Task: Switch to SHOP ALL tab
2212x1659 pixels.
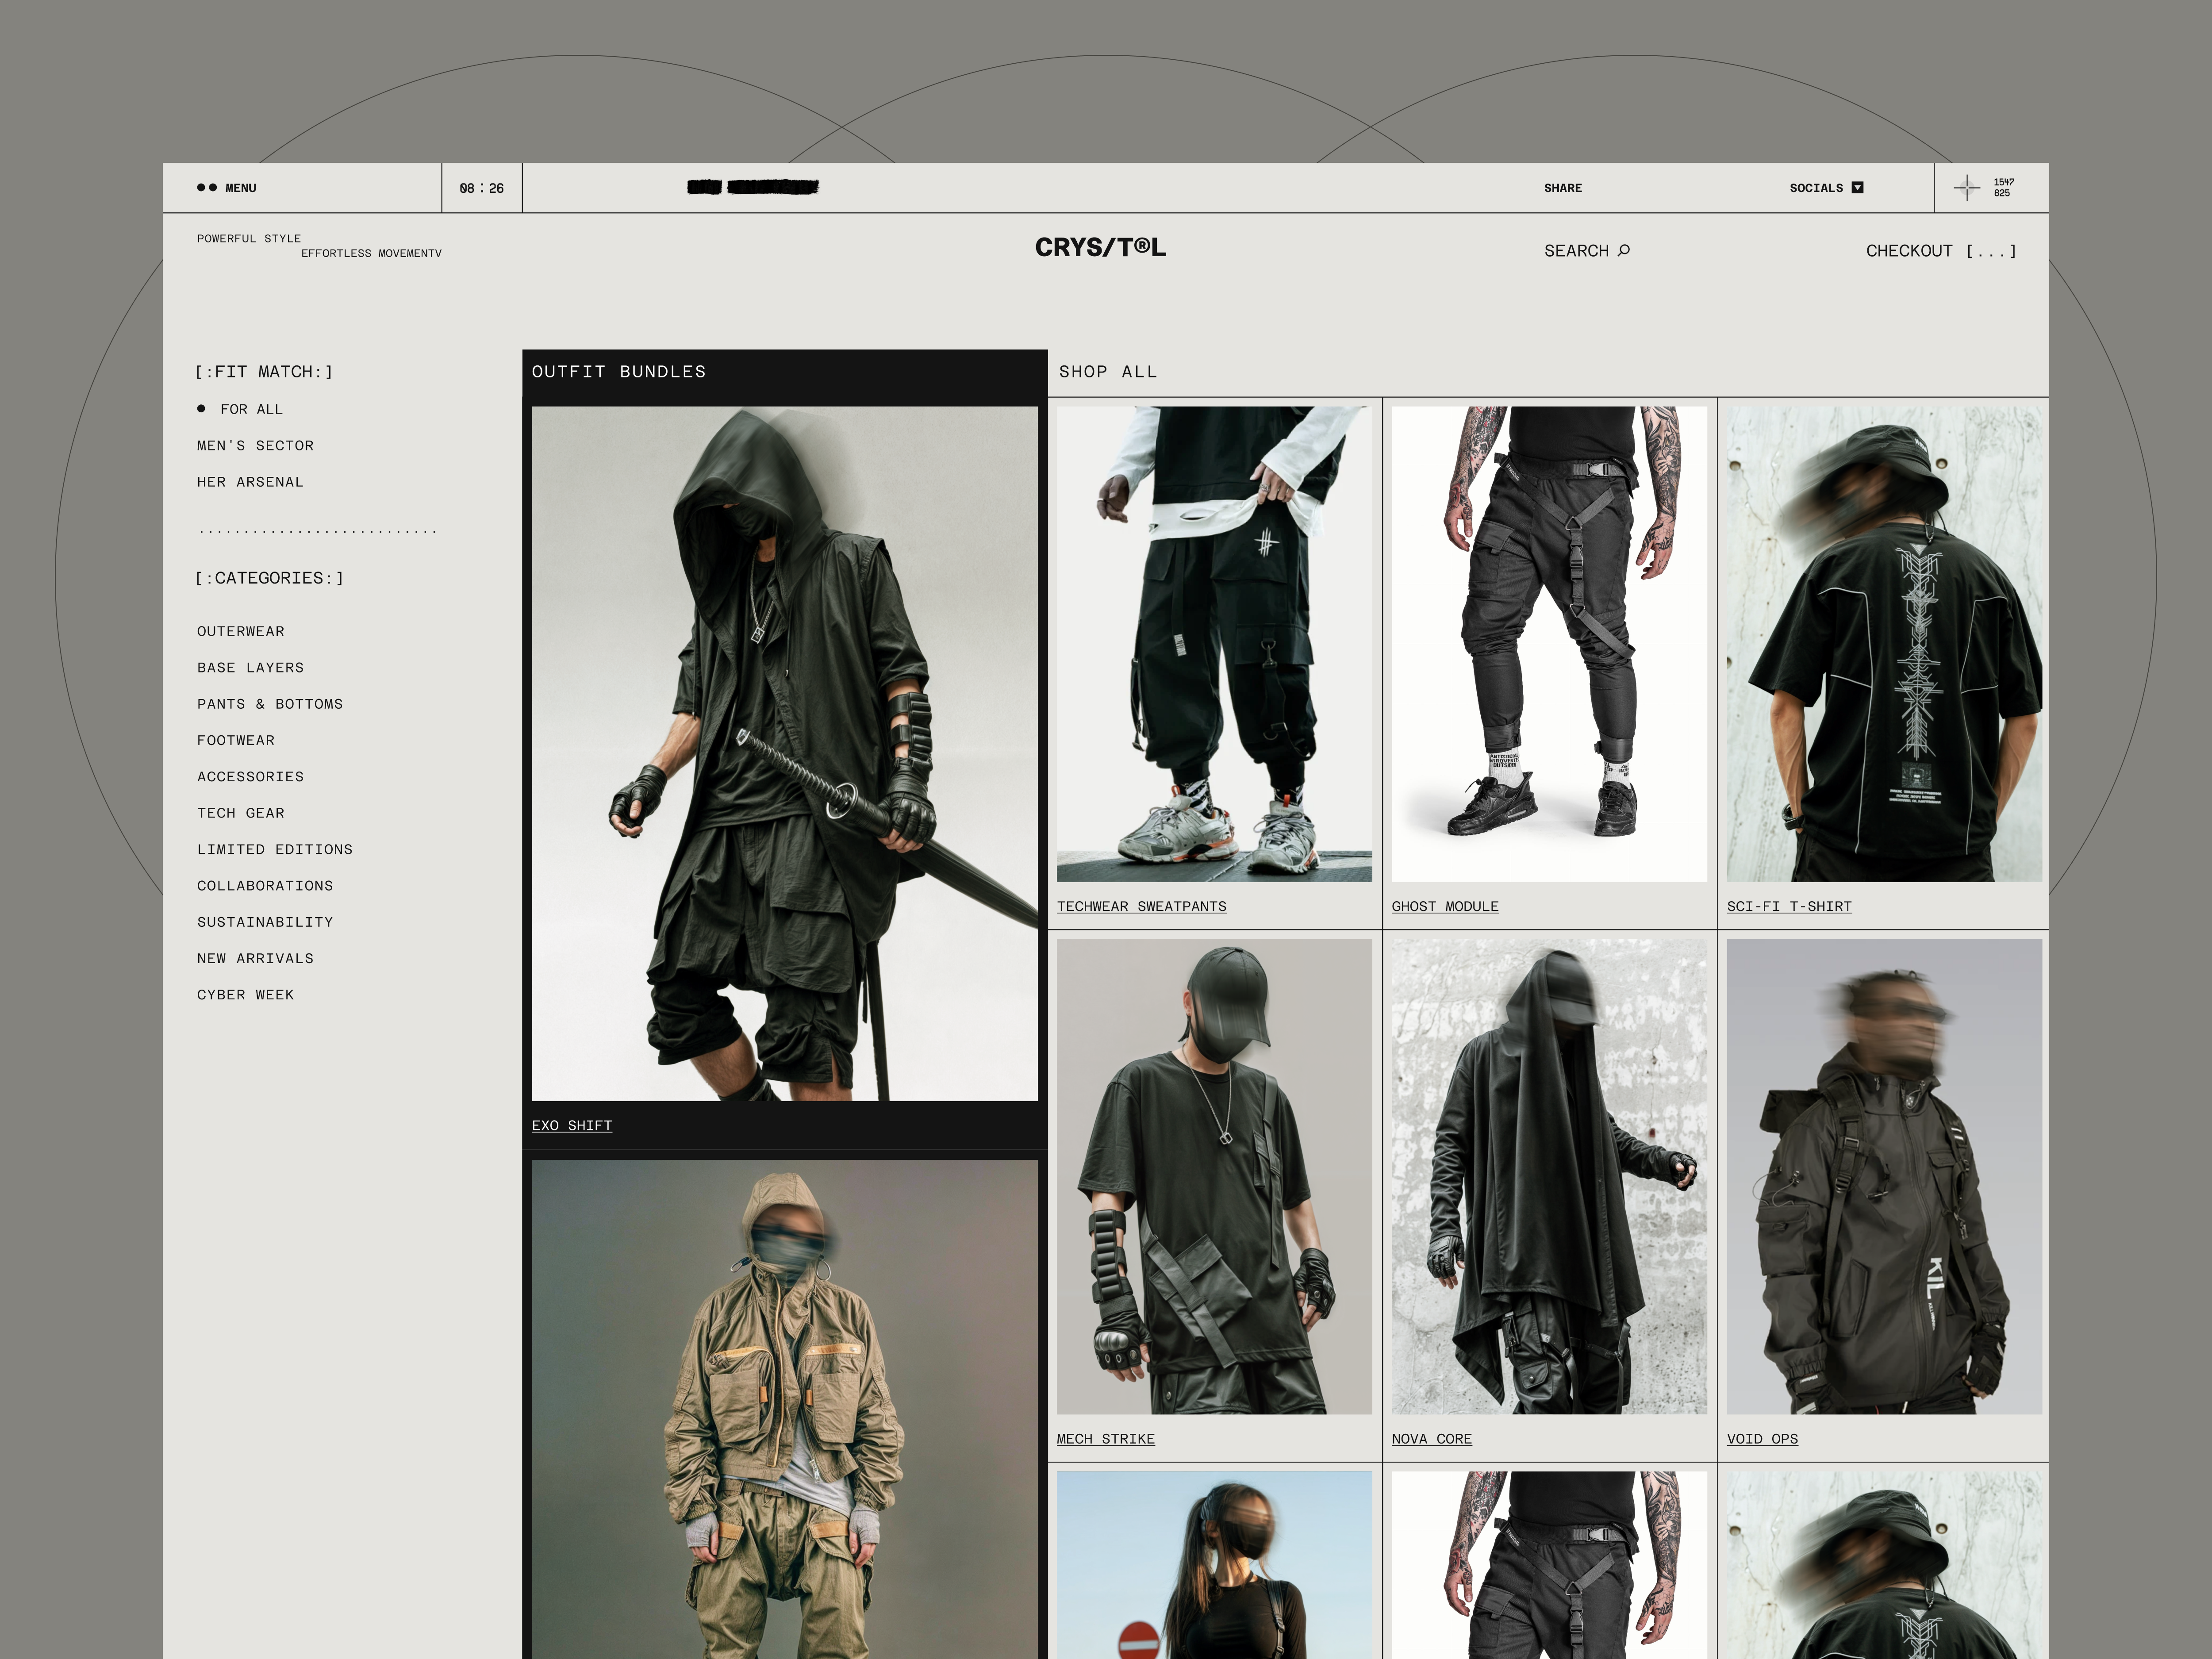Action: coord(1108,372)
